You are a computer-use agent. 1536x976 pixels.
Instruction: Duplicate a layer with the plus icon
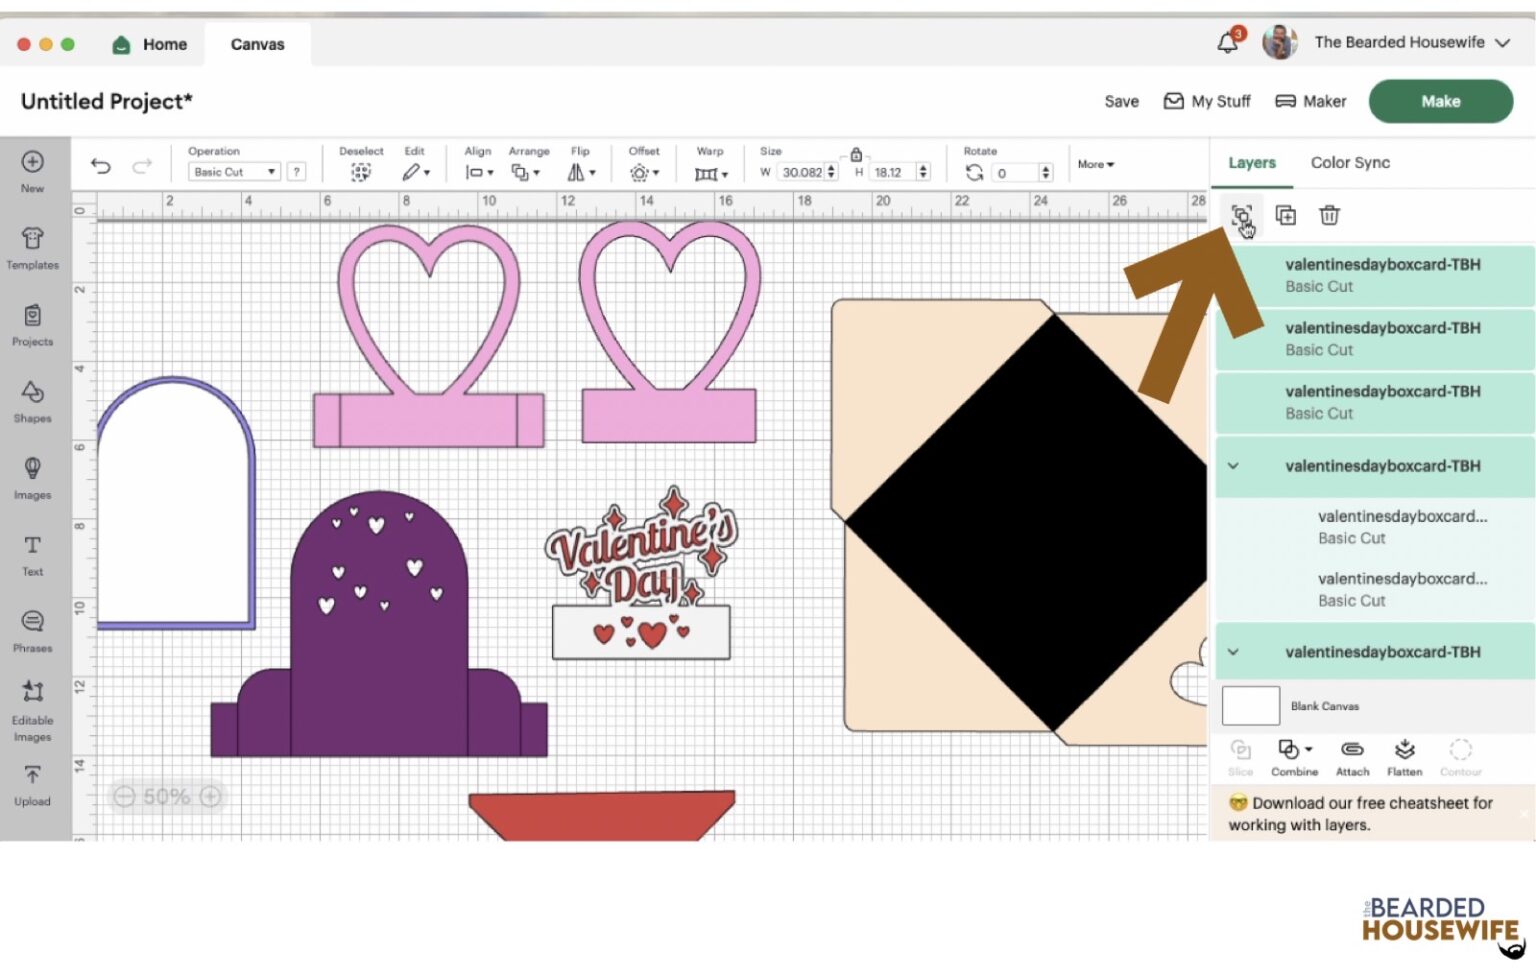pos(1285,215)
